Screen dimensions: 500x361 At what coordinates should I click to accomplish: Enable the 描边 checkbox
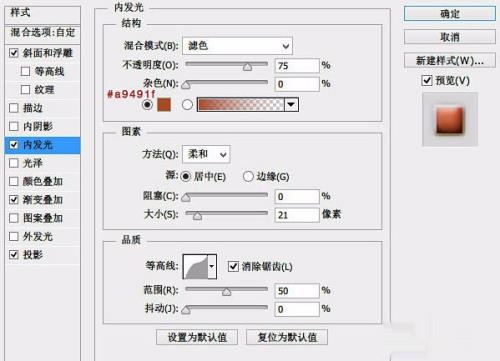click(14, 108)
